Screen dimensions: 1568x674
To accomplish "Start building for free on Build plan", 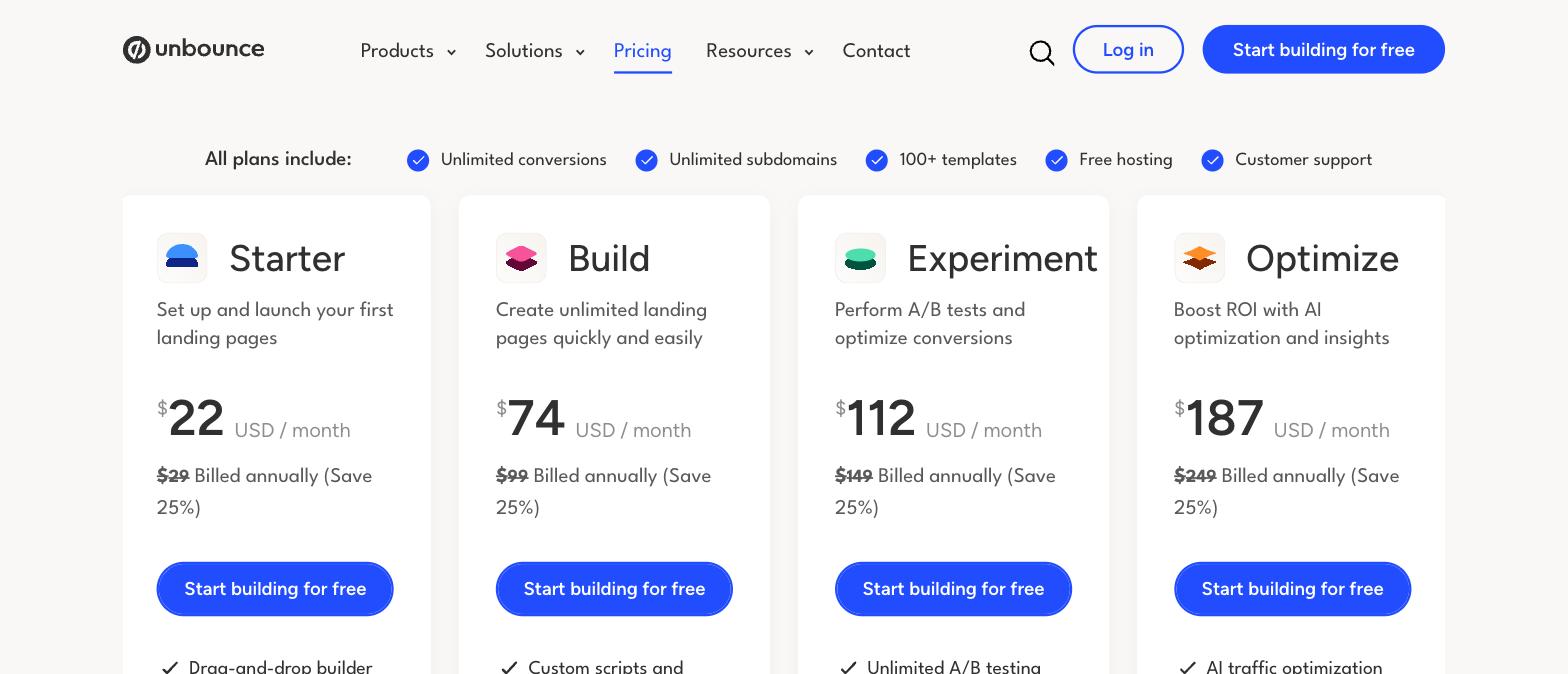I will pos(614,589).
